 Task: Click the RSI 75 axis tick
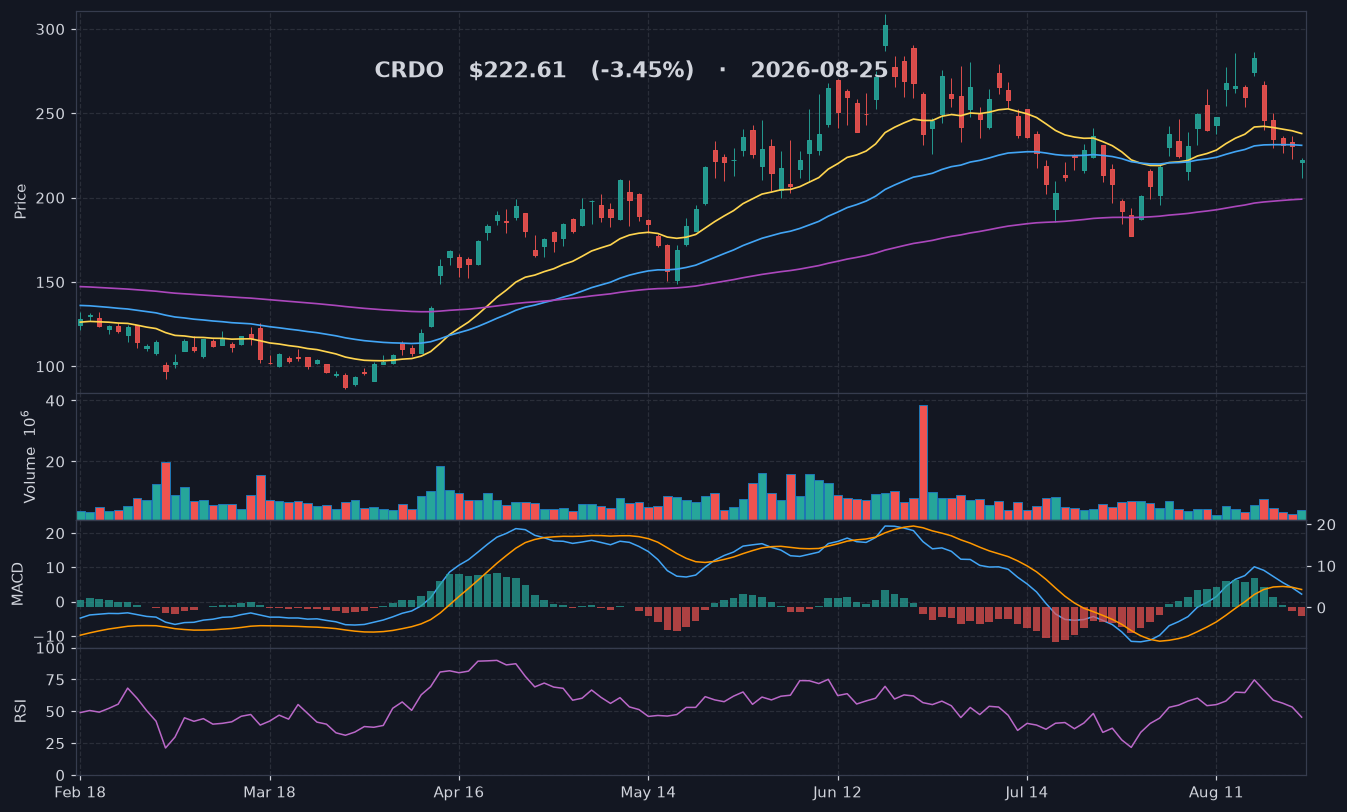tap(56, 680)
